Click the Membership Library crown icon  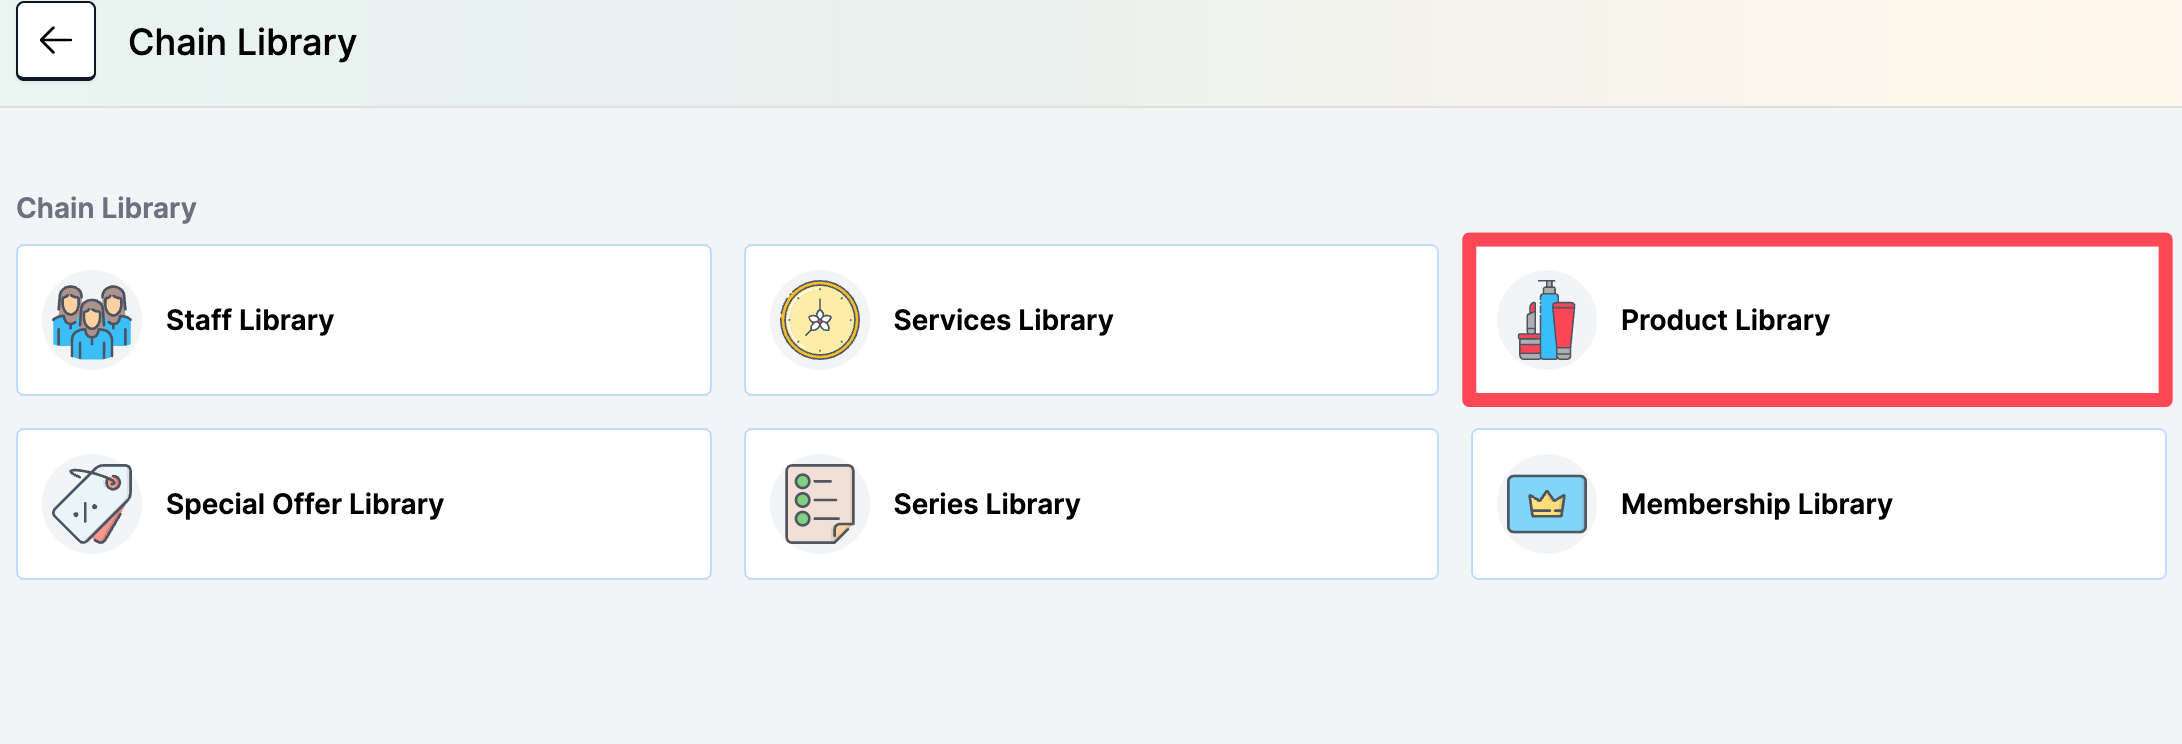[1546, 504]
